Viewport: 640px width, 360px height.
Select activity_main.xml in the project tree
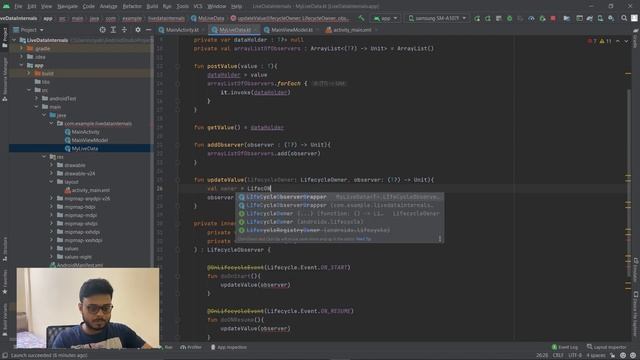(91, 190)
